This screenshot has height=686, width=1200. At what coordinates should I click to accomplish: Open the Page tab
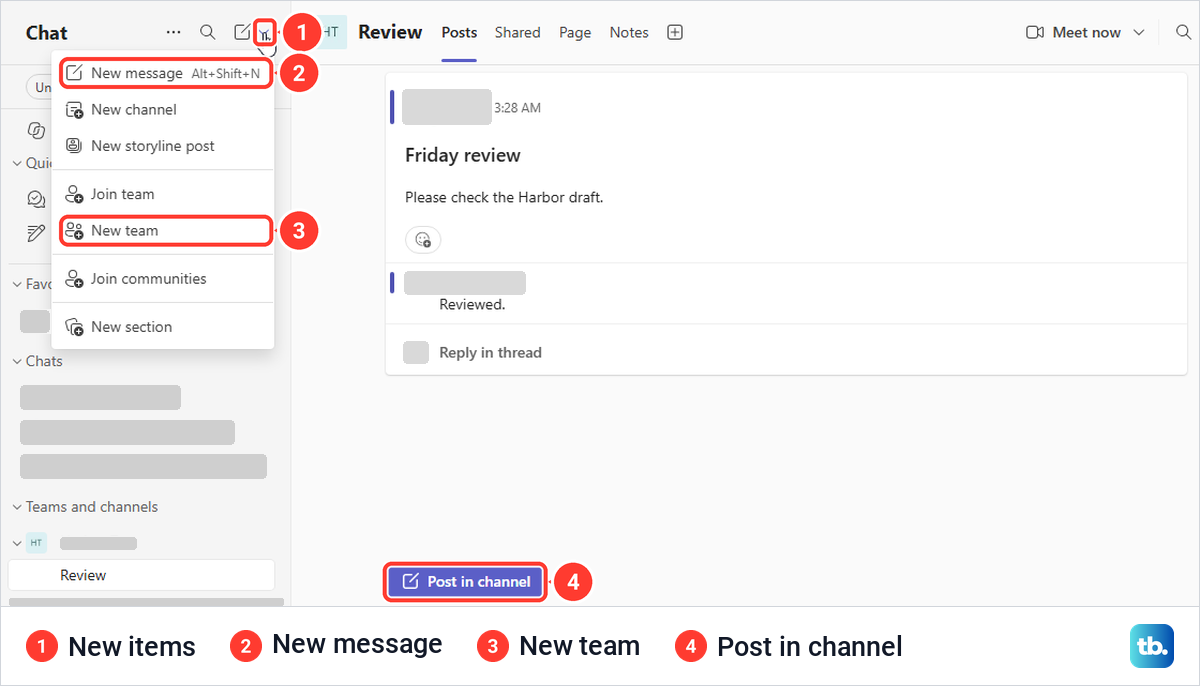click(x=575, y=32)
